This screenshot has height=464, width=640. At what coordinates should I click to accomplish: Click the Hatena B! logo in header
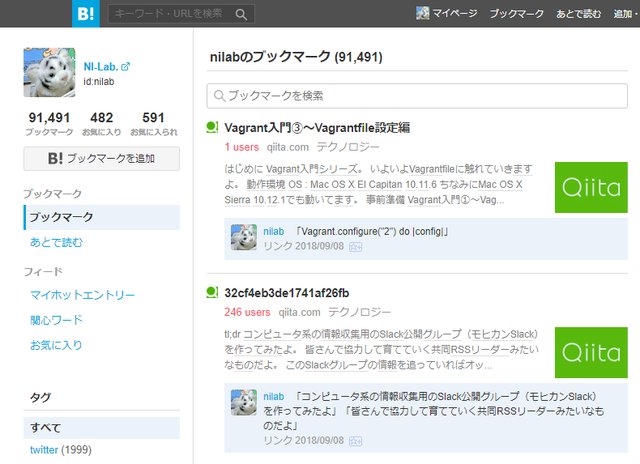point(86,13)
